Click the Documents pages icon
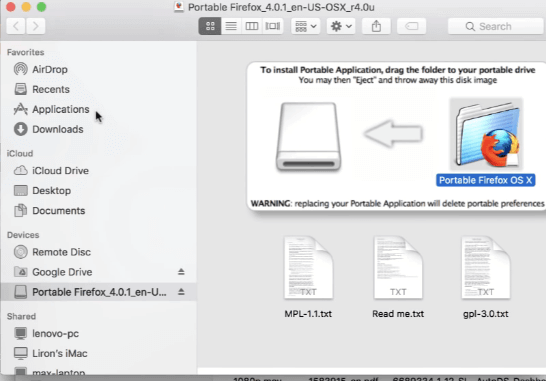The image size is (546, 381). click(21, 210)
